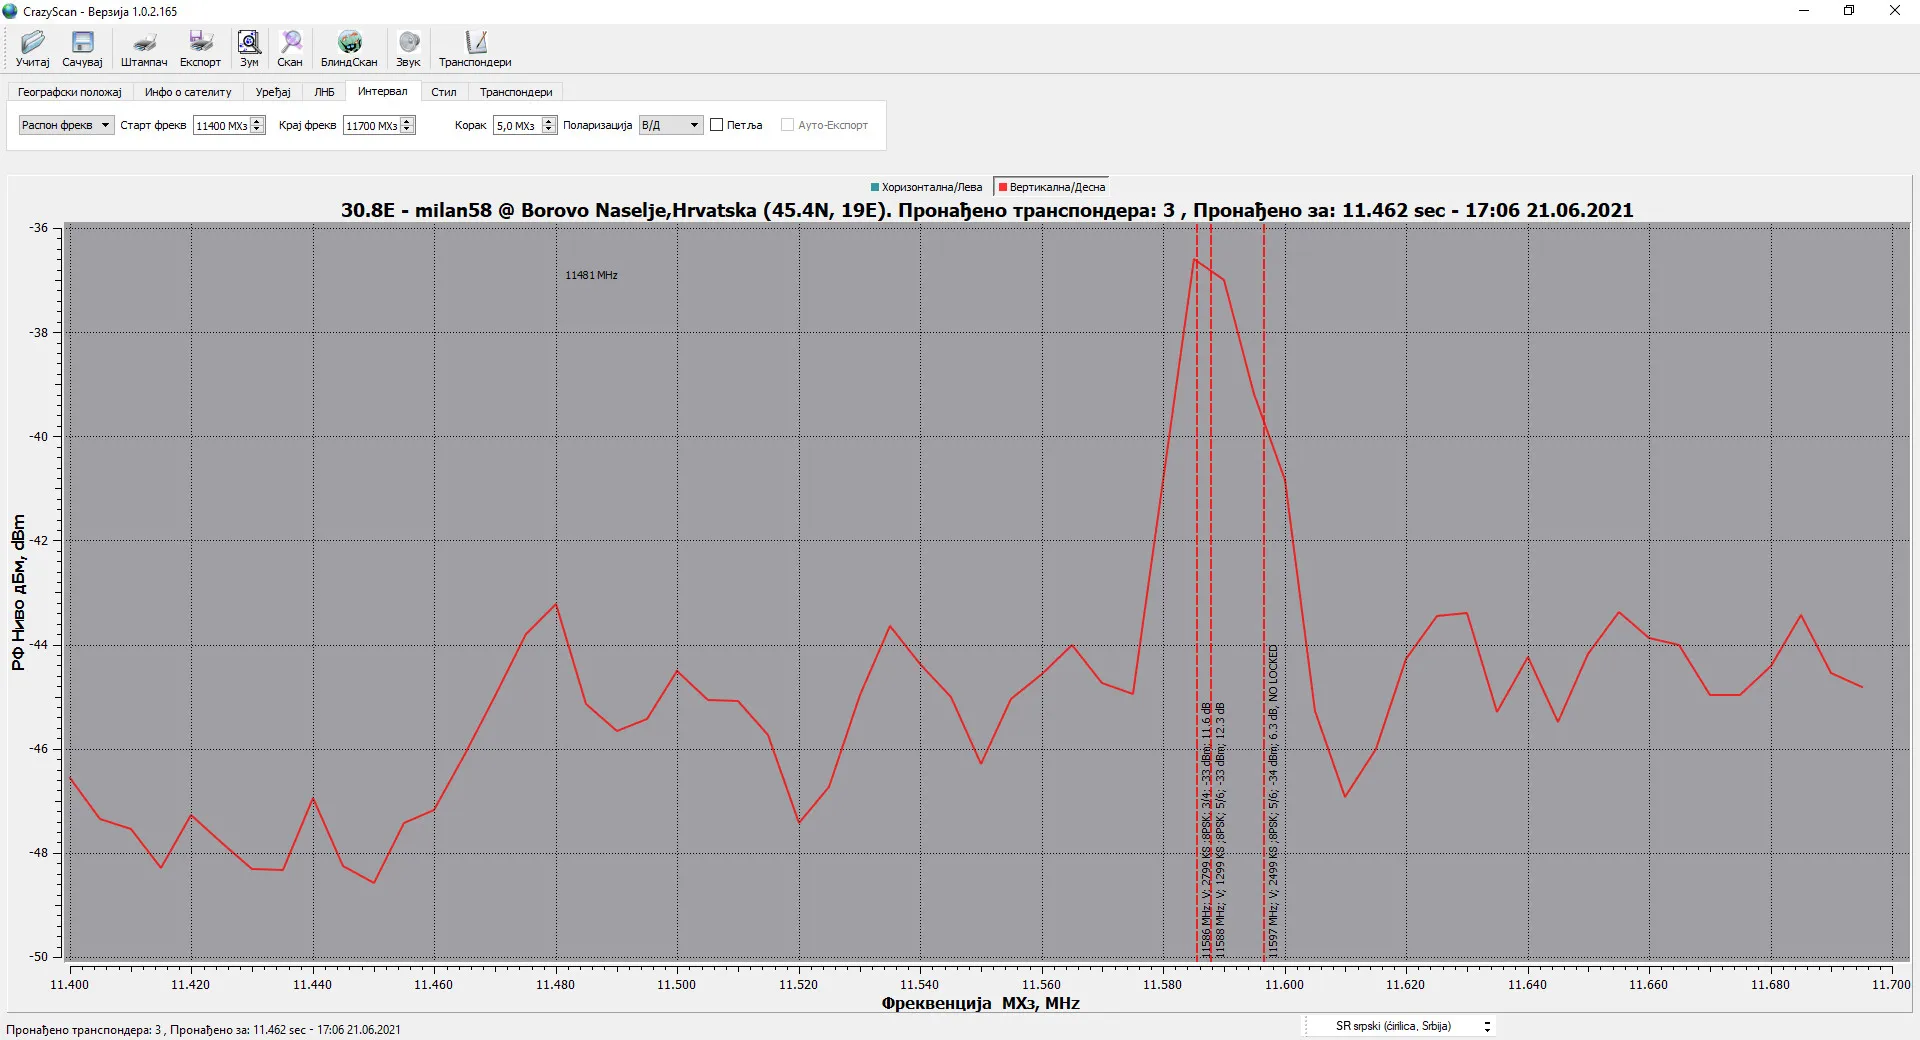Toggle Вертикална/Десна series in legend
This screenshot has height=1040, width=1920.
pyautogui.click(x=1052, y=187)
